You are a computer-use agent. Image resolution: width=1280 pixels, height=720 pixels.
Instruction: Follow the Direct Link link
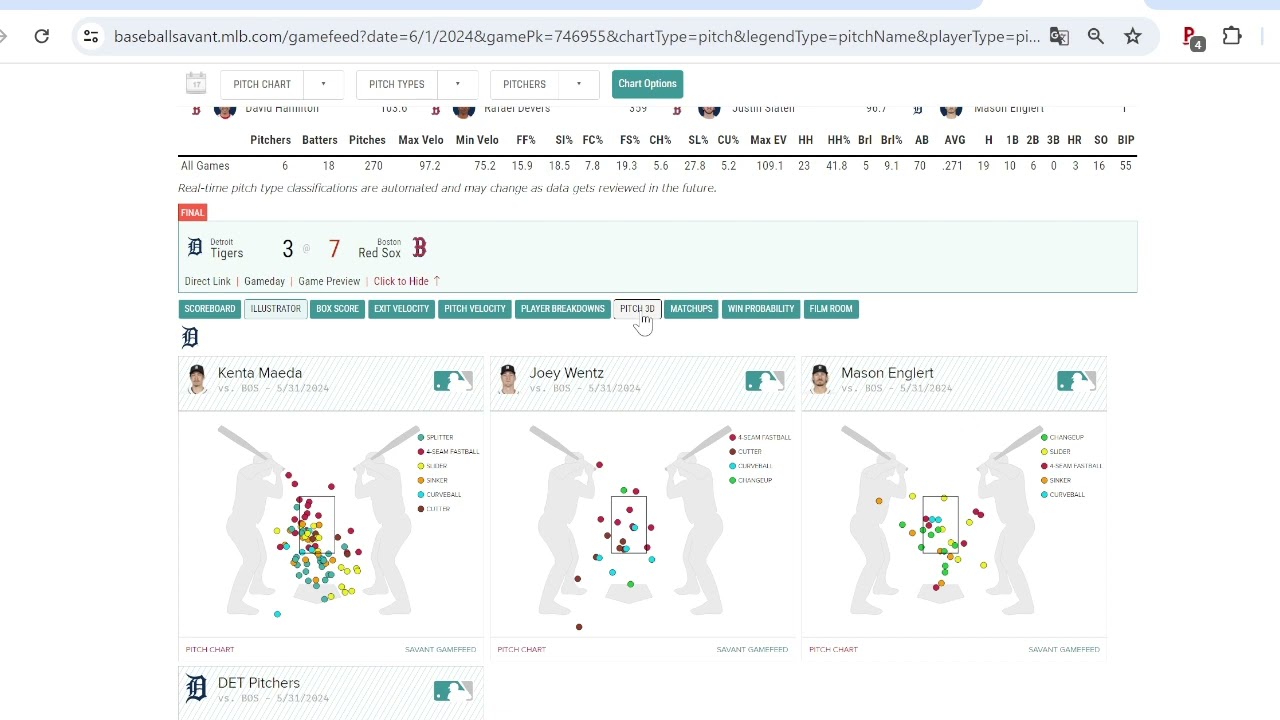208,281
